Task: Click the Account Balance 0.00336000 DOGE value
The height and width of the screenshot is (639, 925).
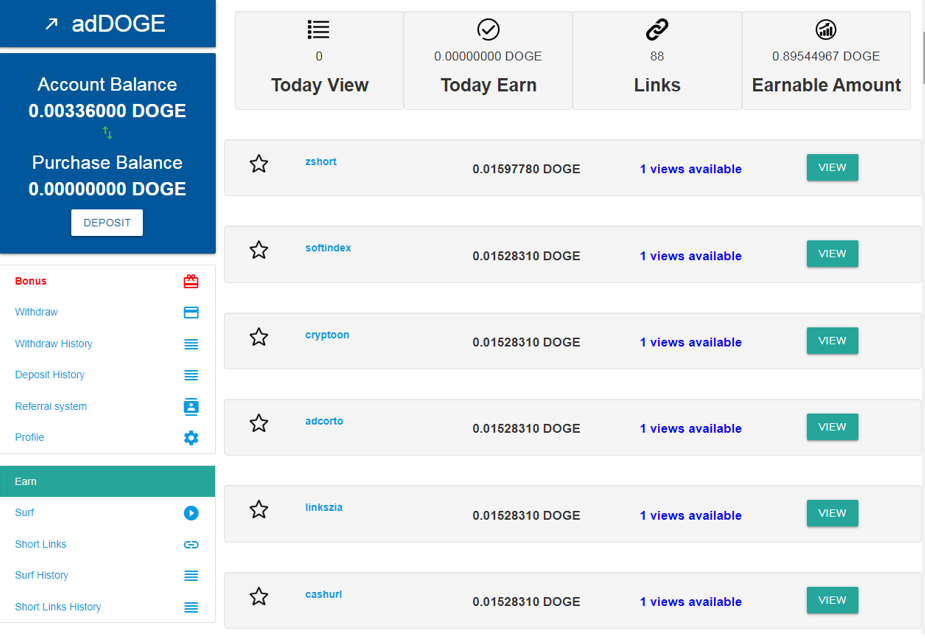Action: (107, 111)
